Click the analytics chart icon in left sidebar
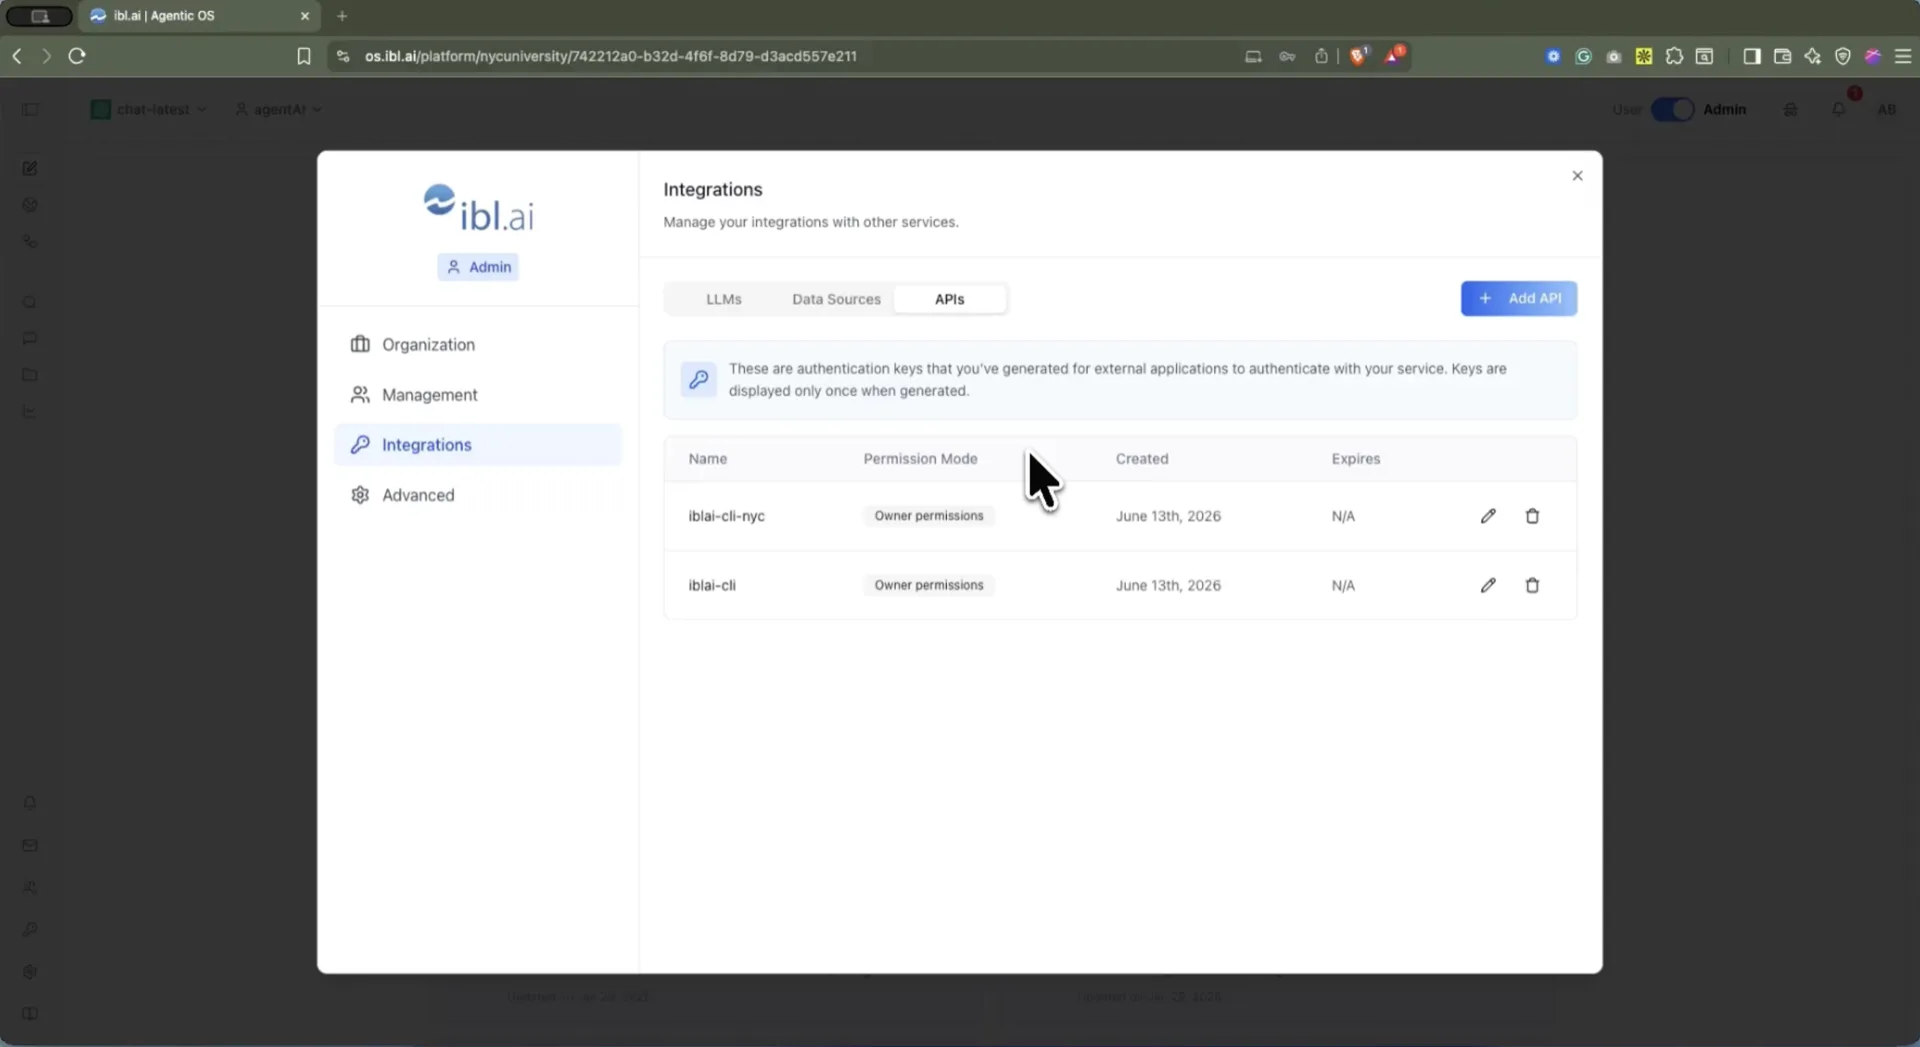Viewport: 1920px width, 1047px height. click(x=30, y=411)
